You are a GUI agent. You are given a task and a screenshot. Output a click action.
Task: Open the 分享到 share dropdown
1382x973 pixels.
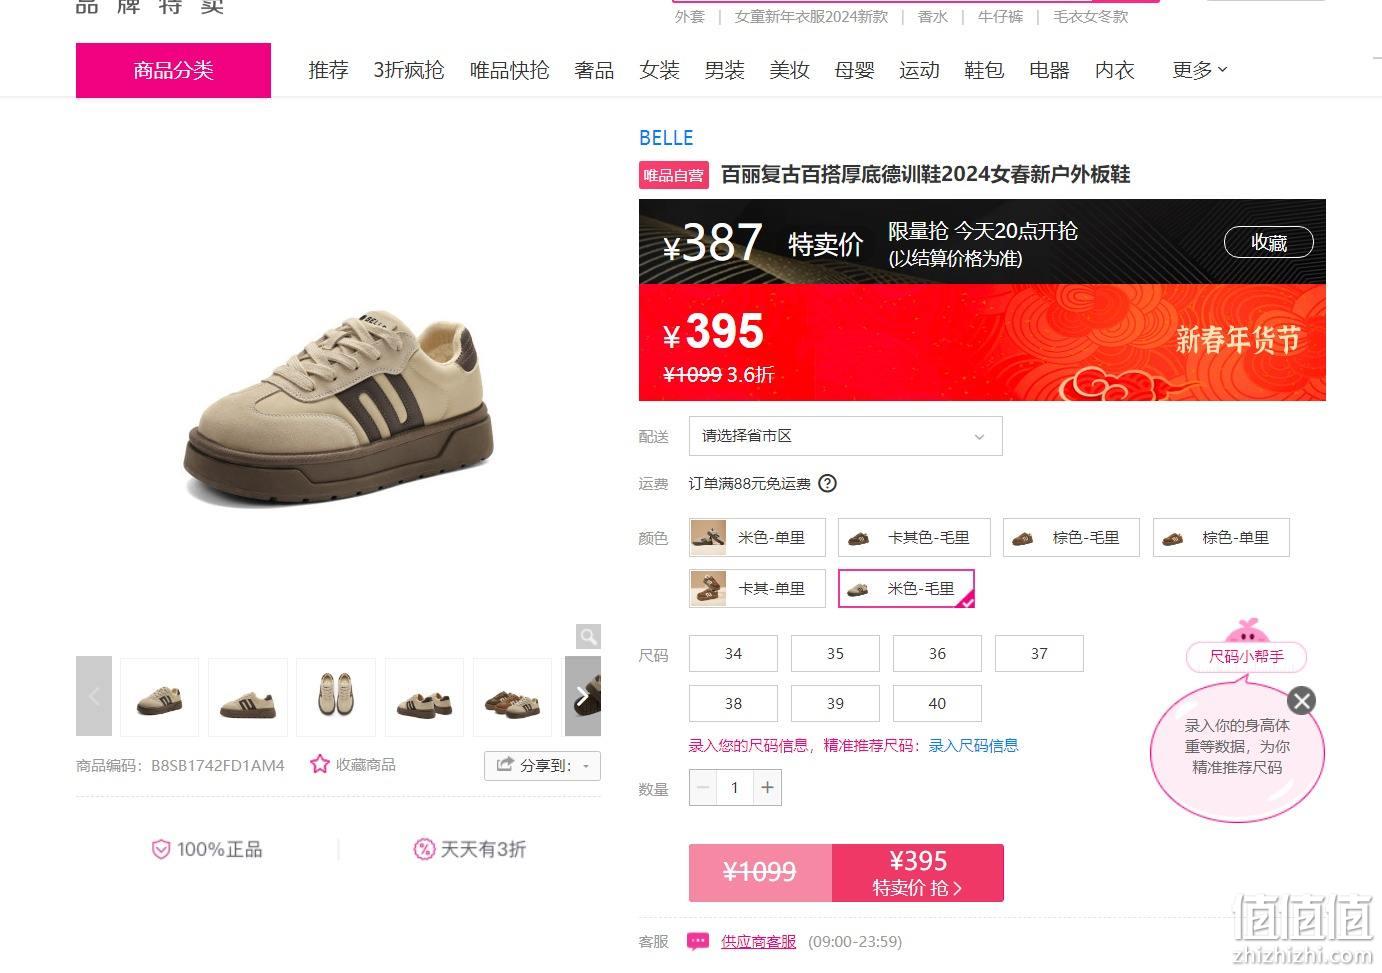click(542, 765)
